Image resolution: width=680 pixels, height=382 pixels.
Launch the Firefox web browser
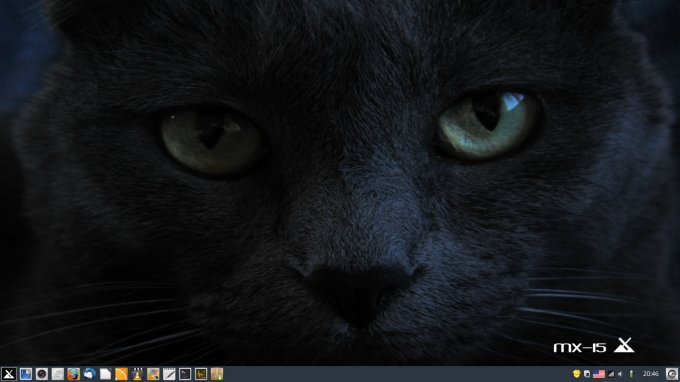coord(74,374)
